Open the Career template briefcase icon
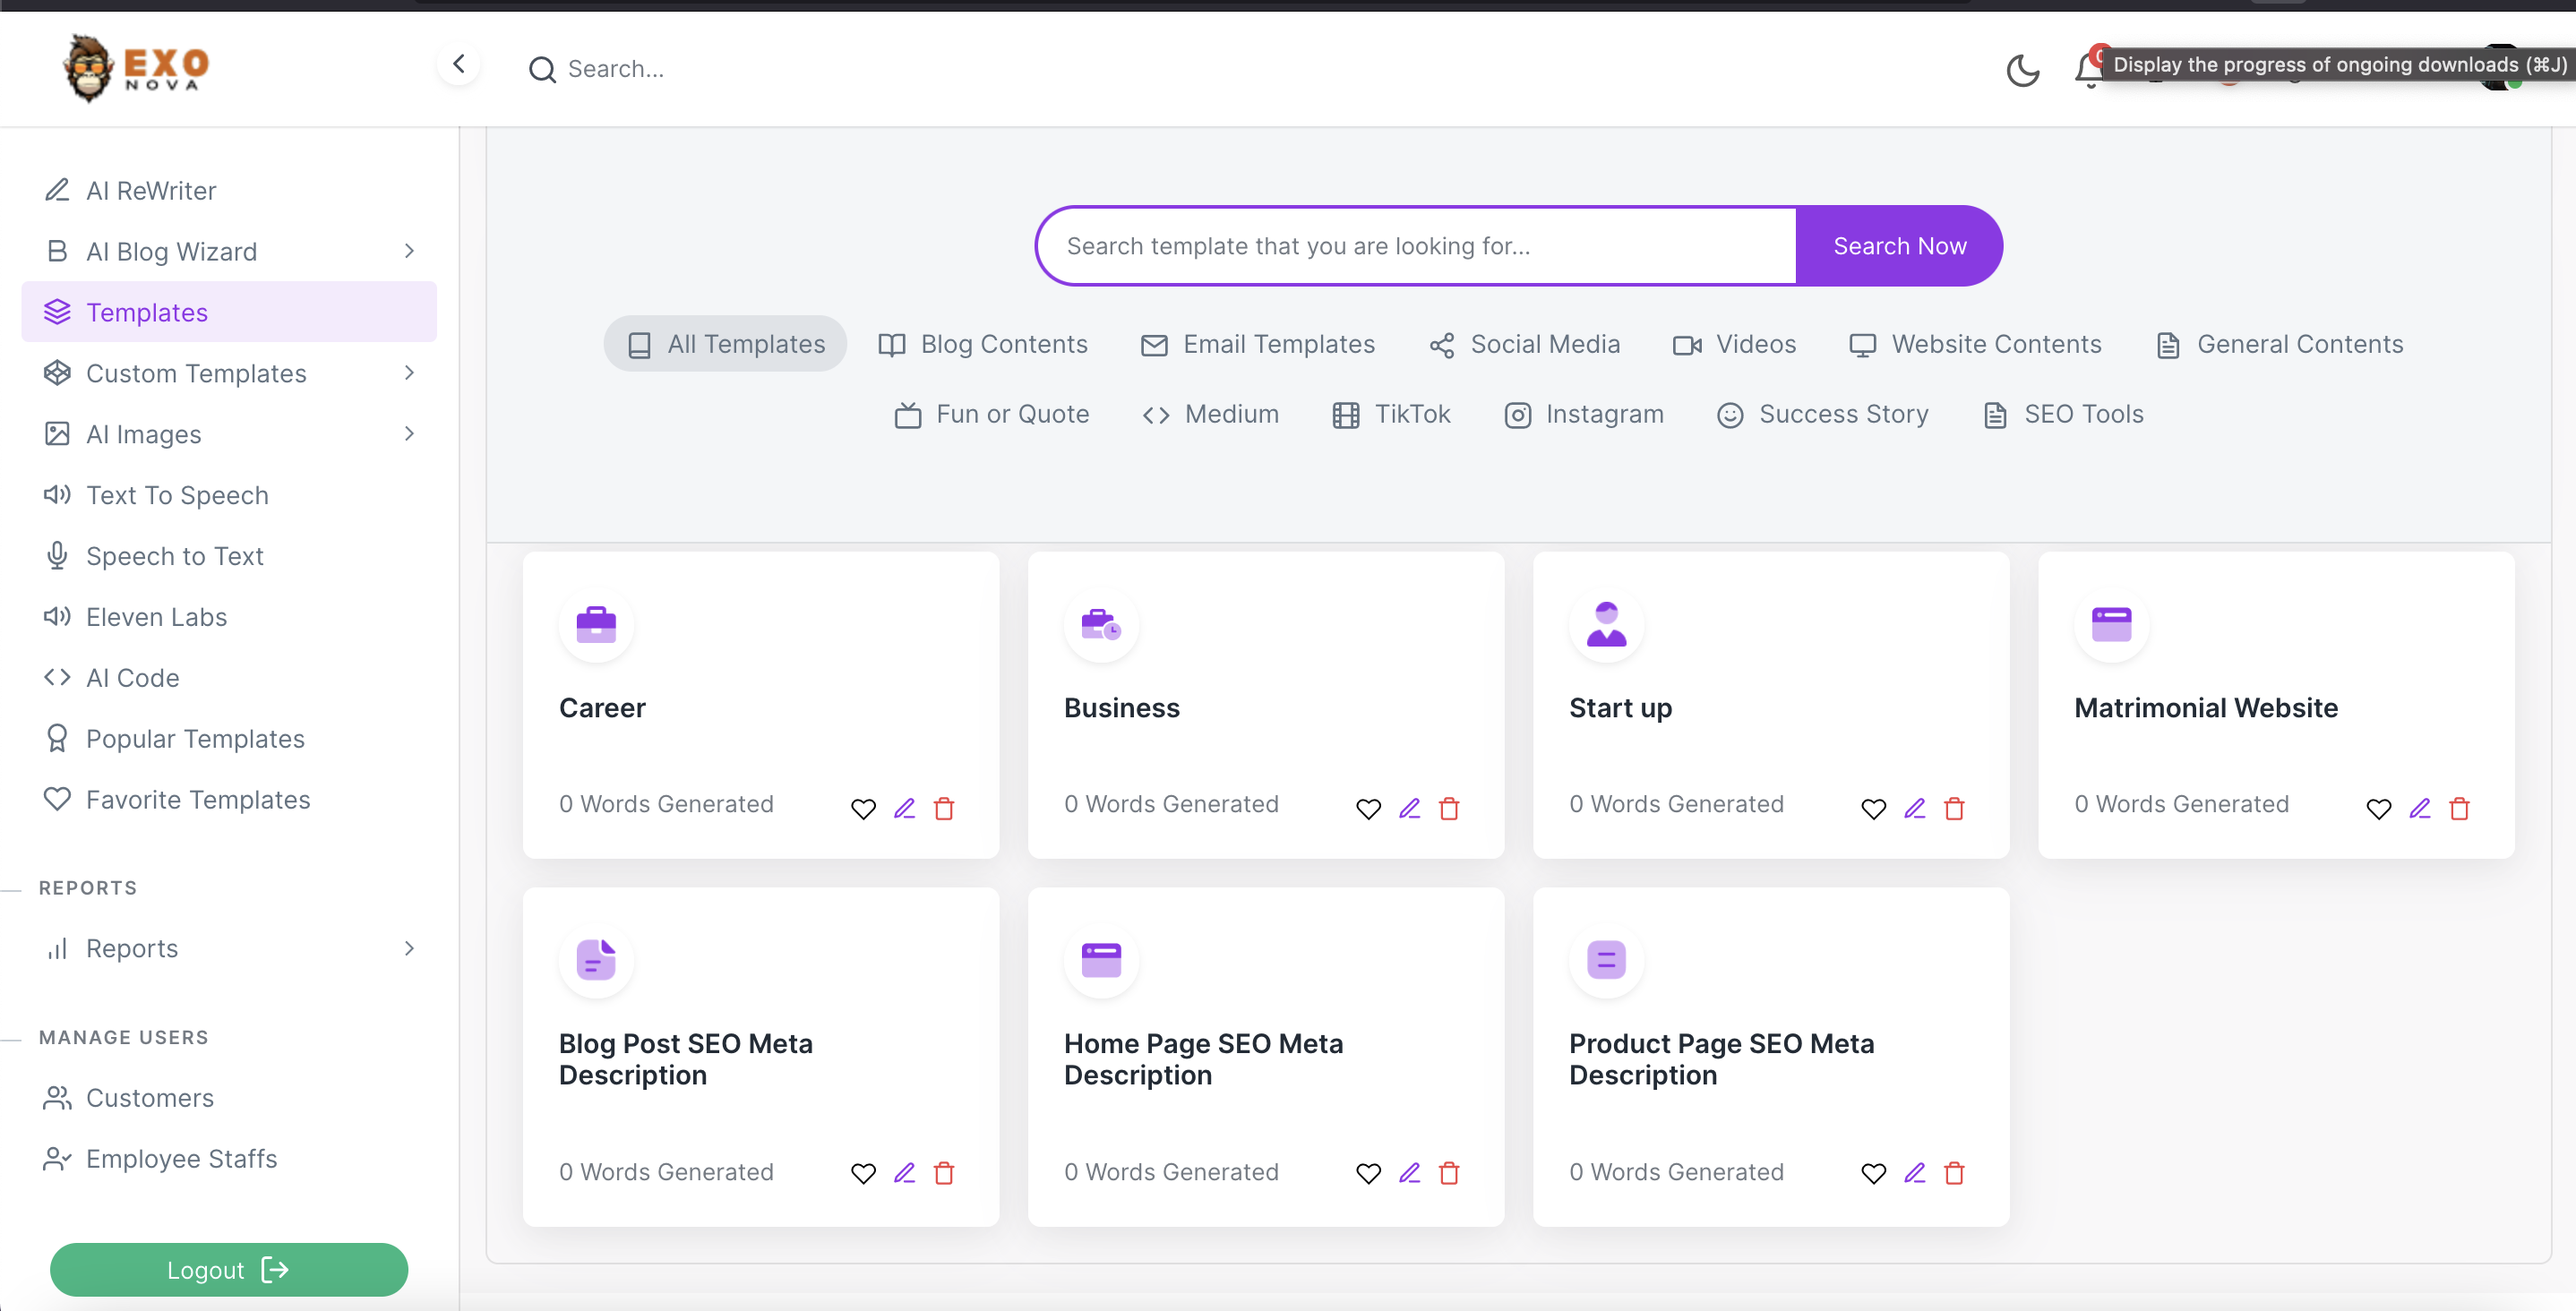The width and height of the screenshot is (2576, 1311). (596, 624)
